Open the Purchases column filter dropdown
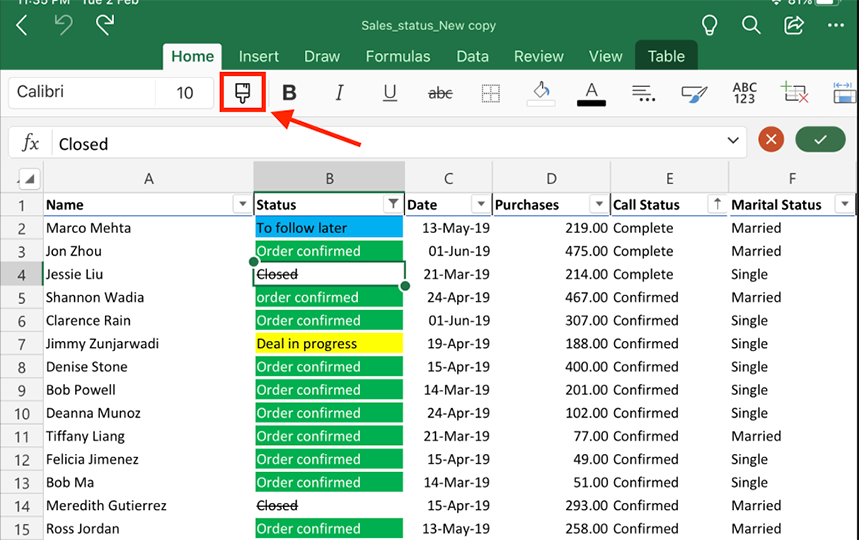This screenshot has width=859, height=540. coord(598,204)
